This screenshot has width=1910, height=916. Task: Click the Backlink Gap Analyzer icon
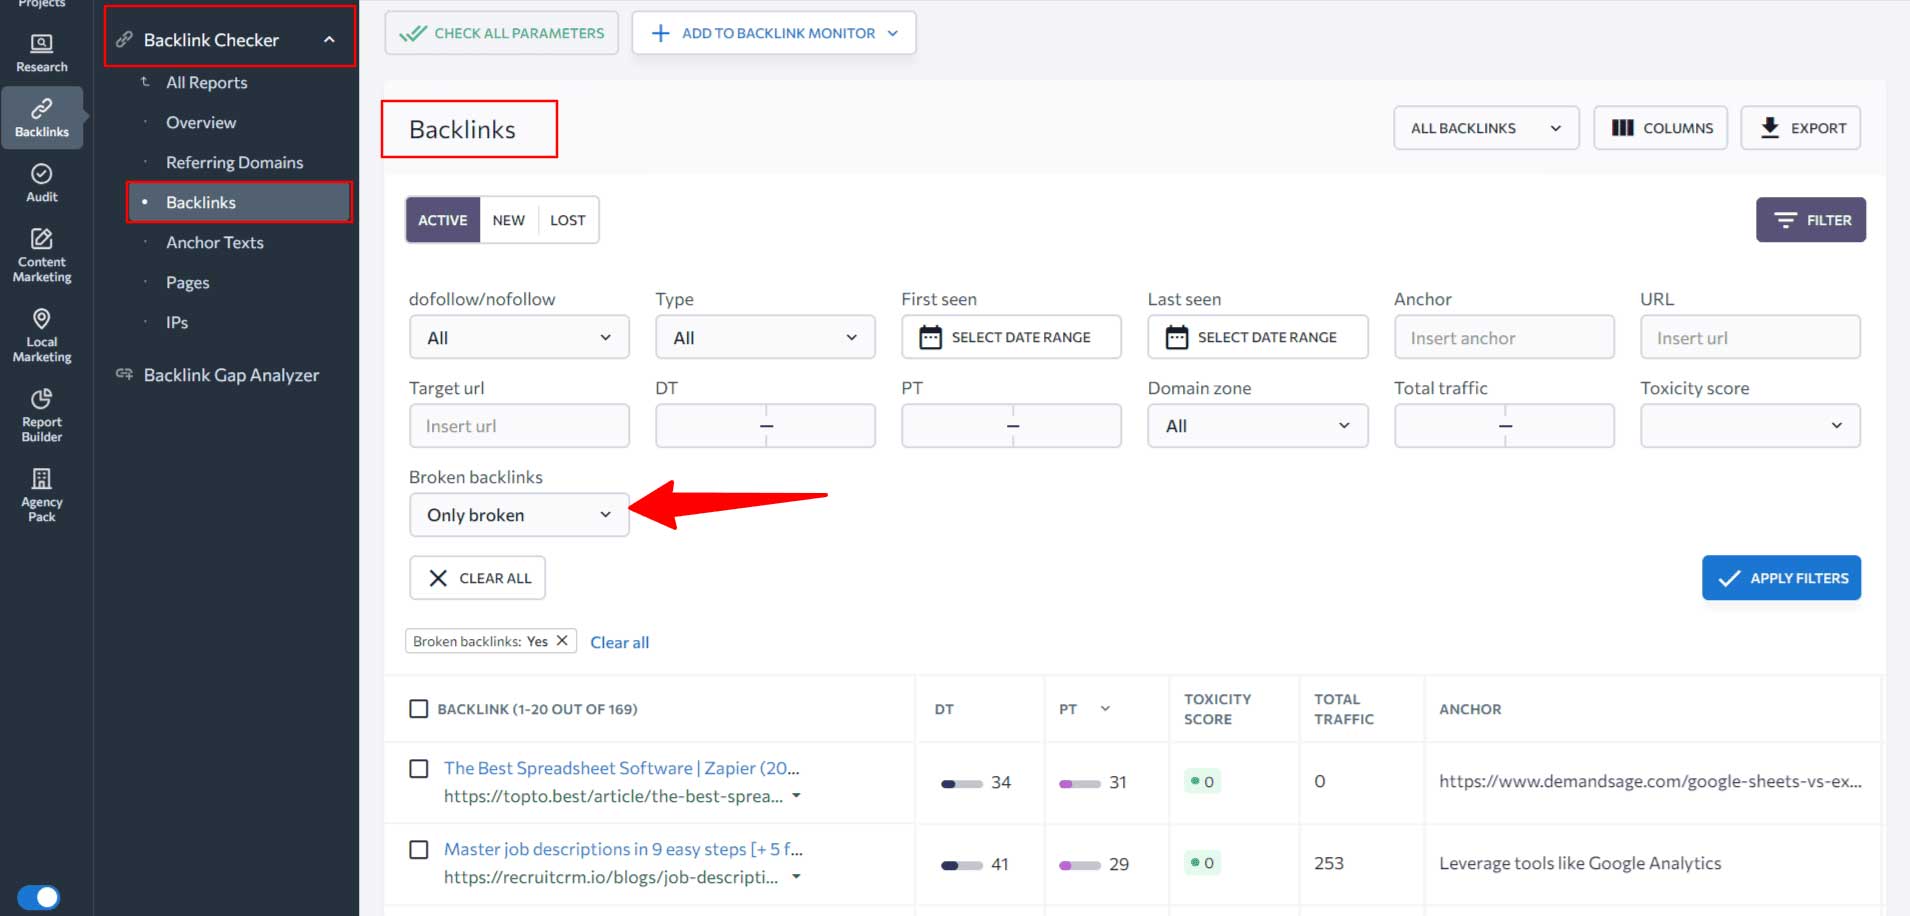pyautogui.click(x=124, y=374)
